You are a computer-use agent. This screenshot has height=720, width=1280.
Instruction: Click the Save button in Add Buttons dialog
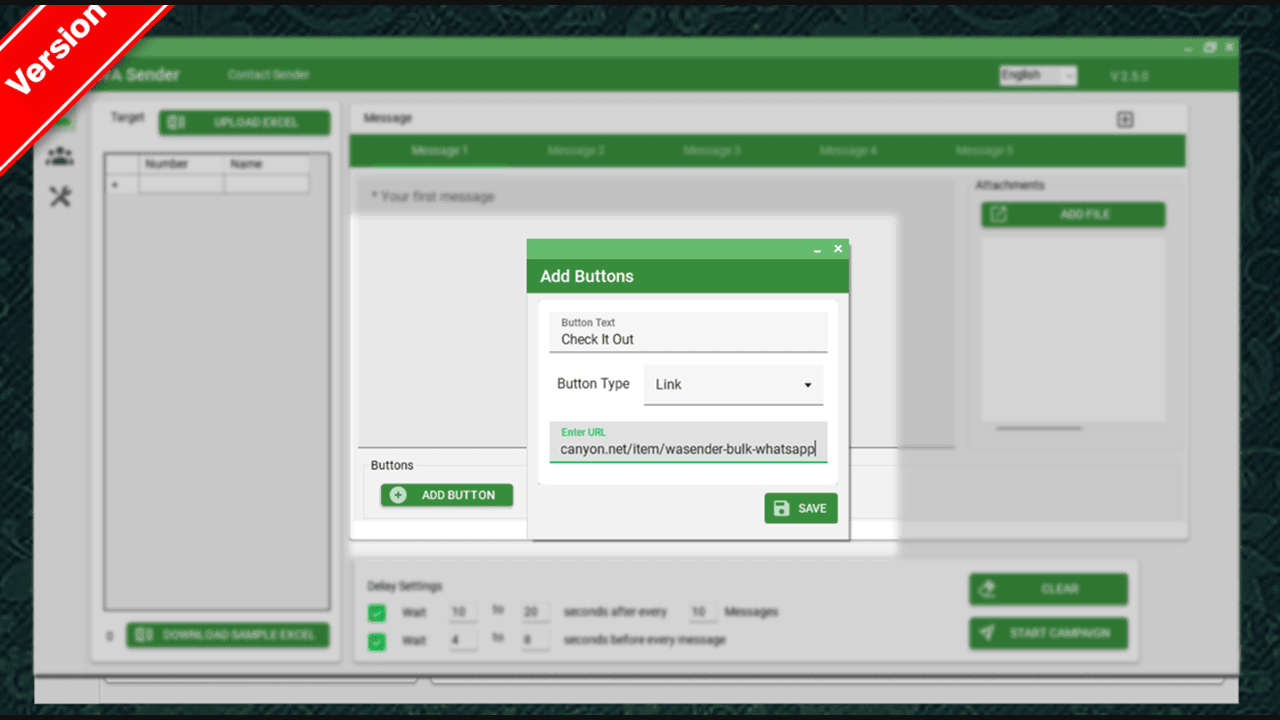point(800,508)
